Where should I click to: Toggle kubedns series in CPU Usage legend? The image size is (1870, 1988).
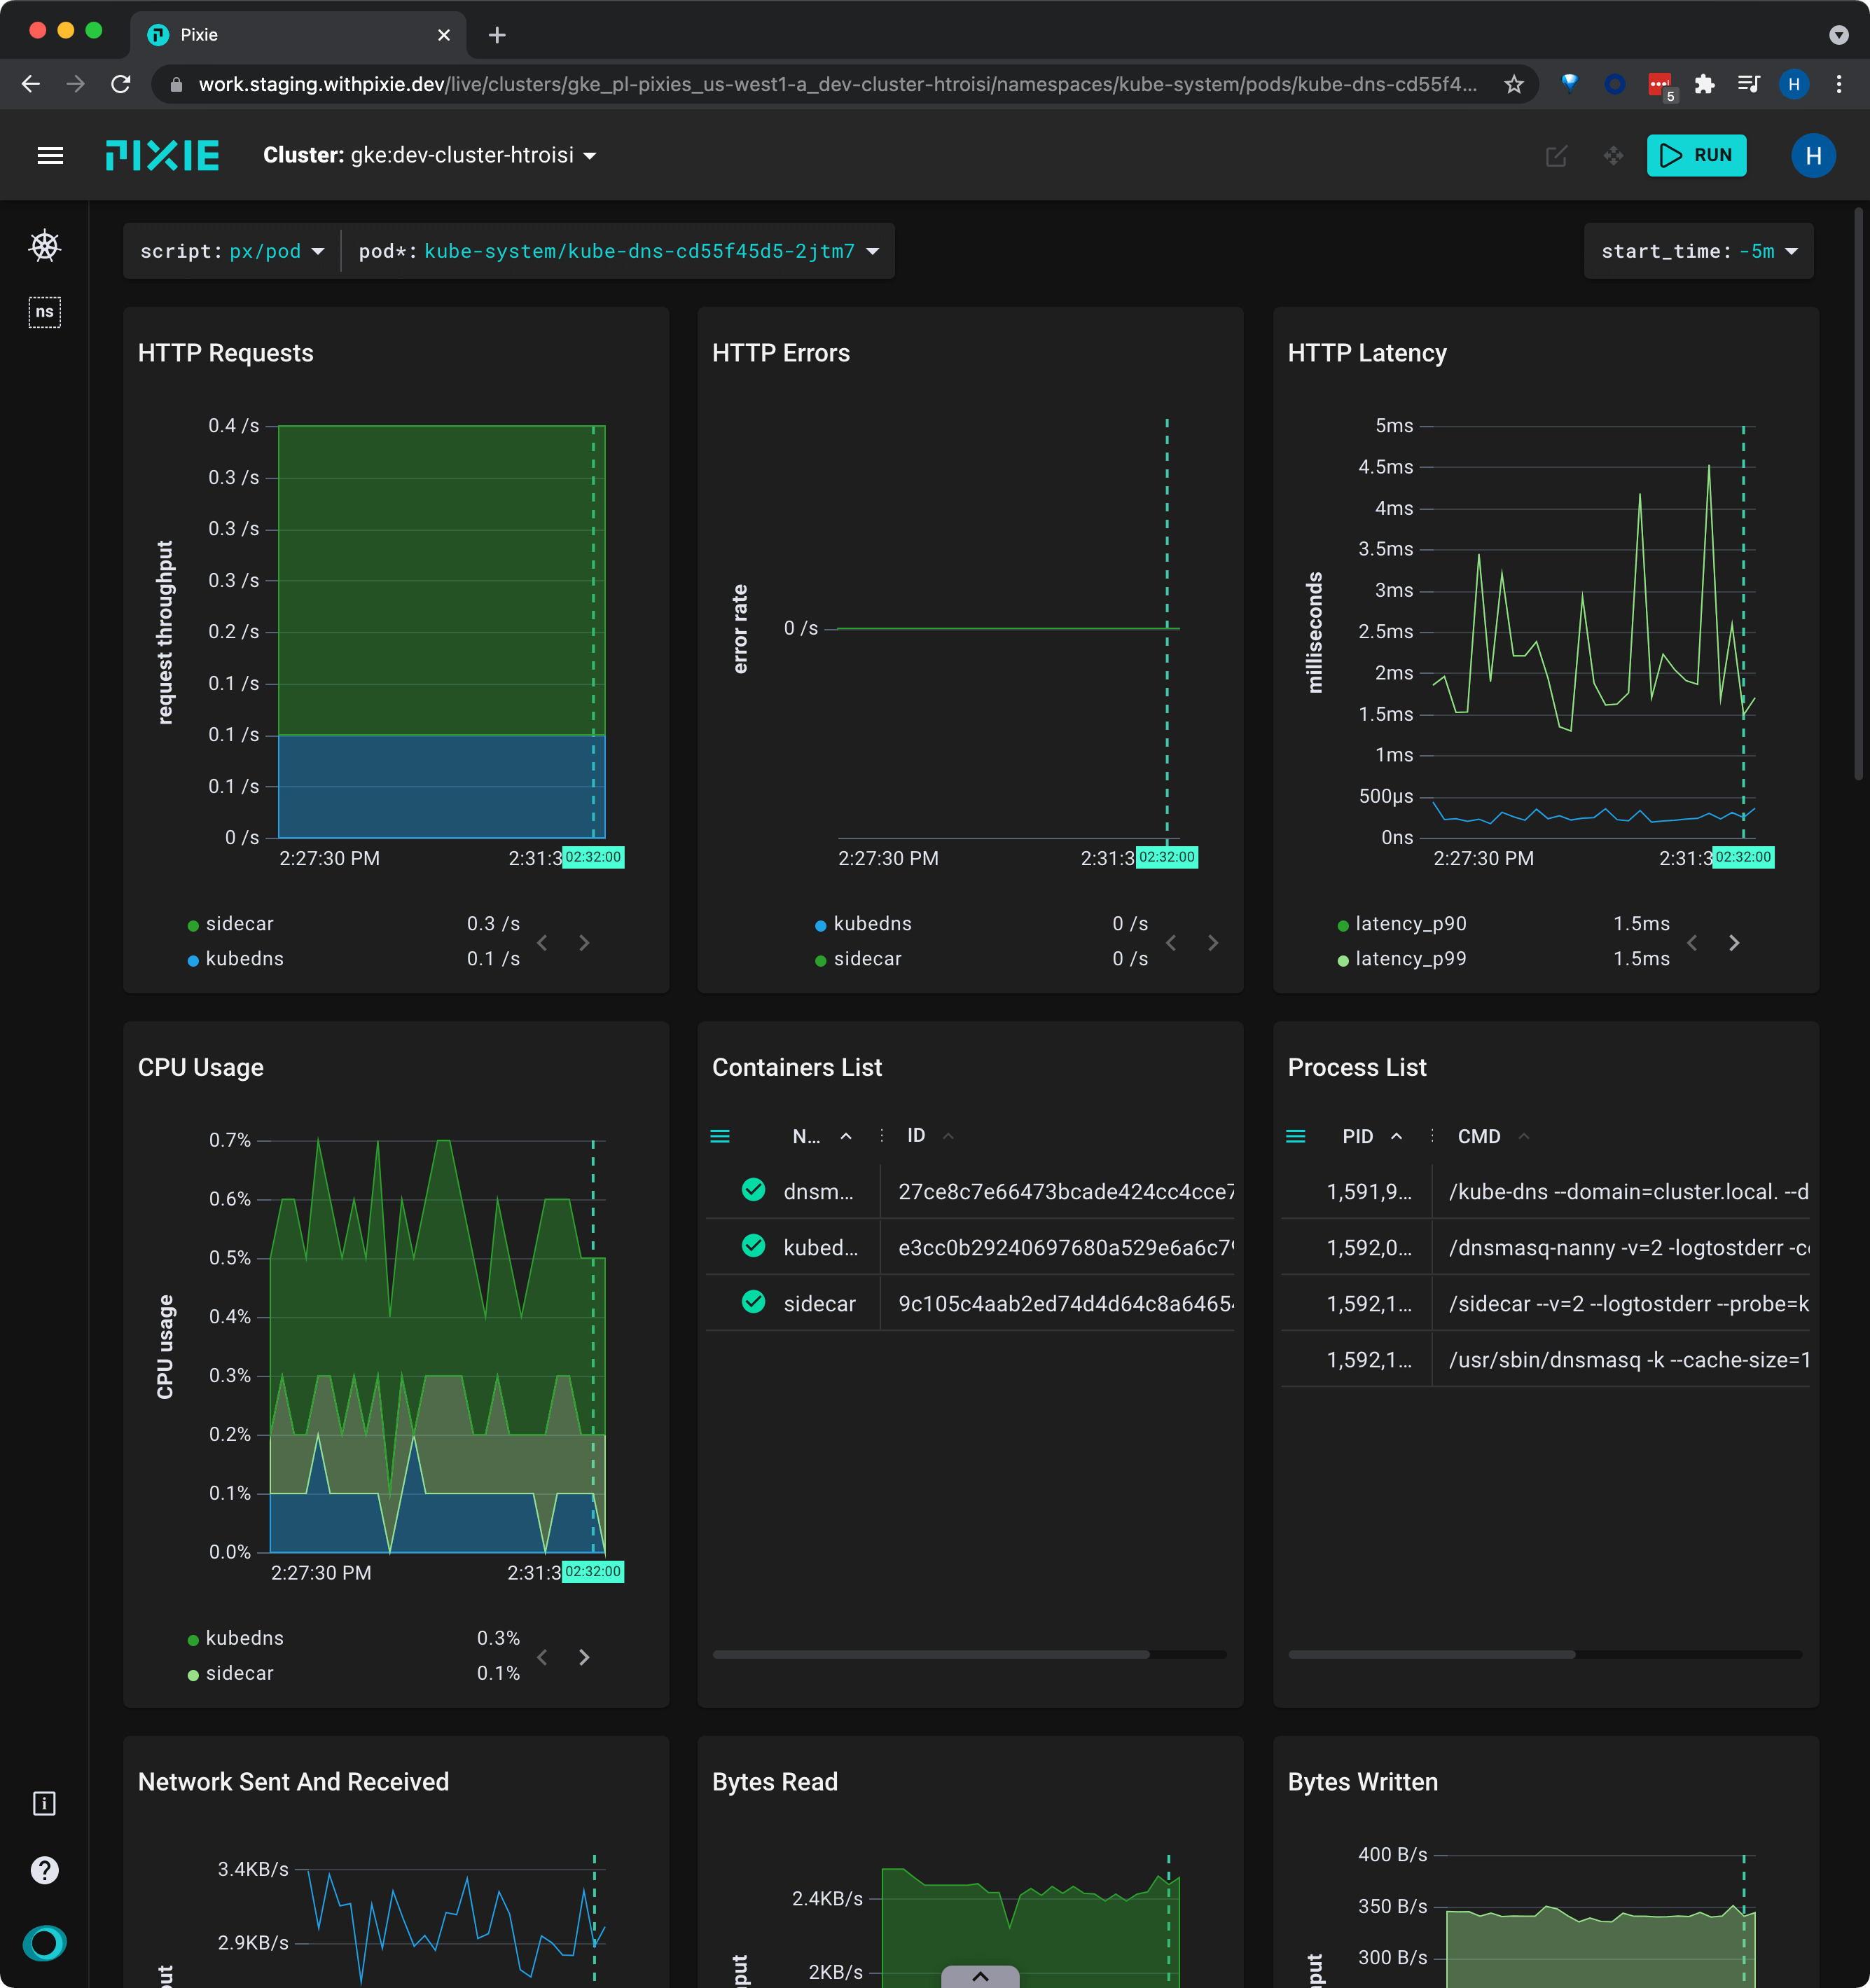[244, 1638]
